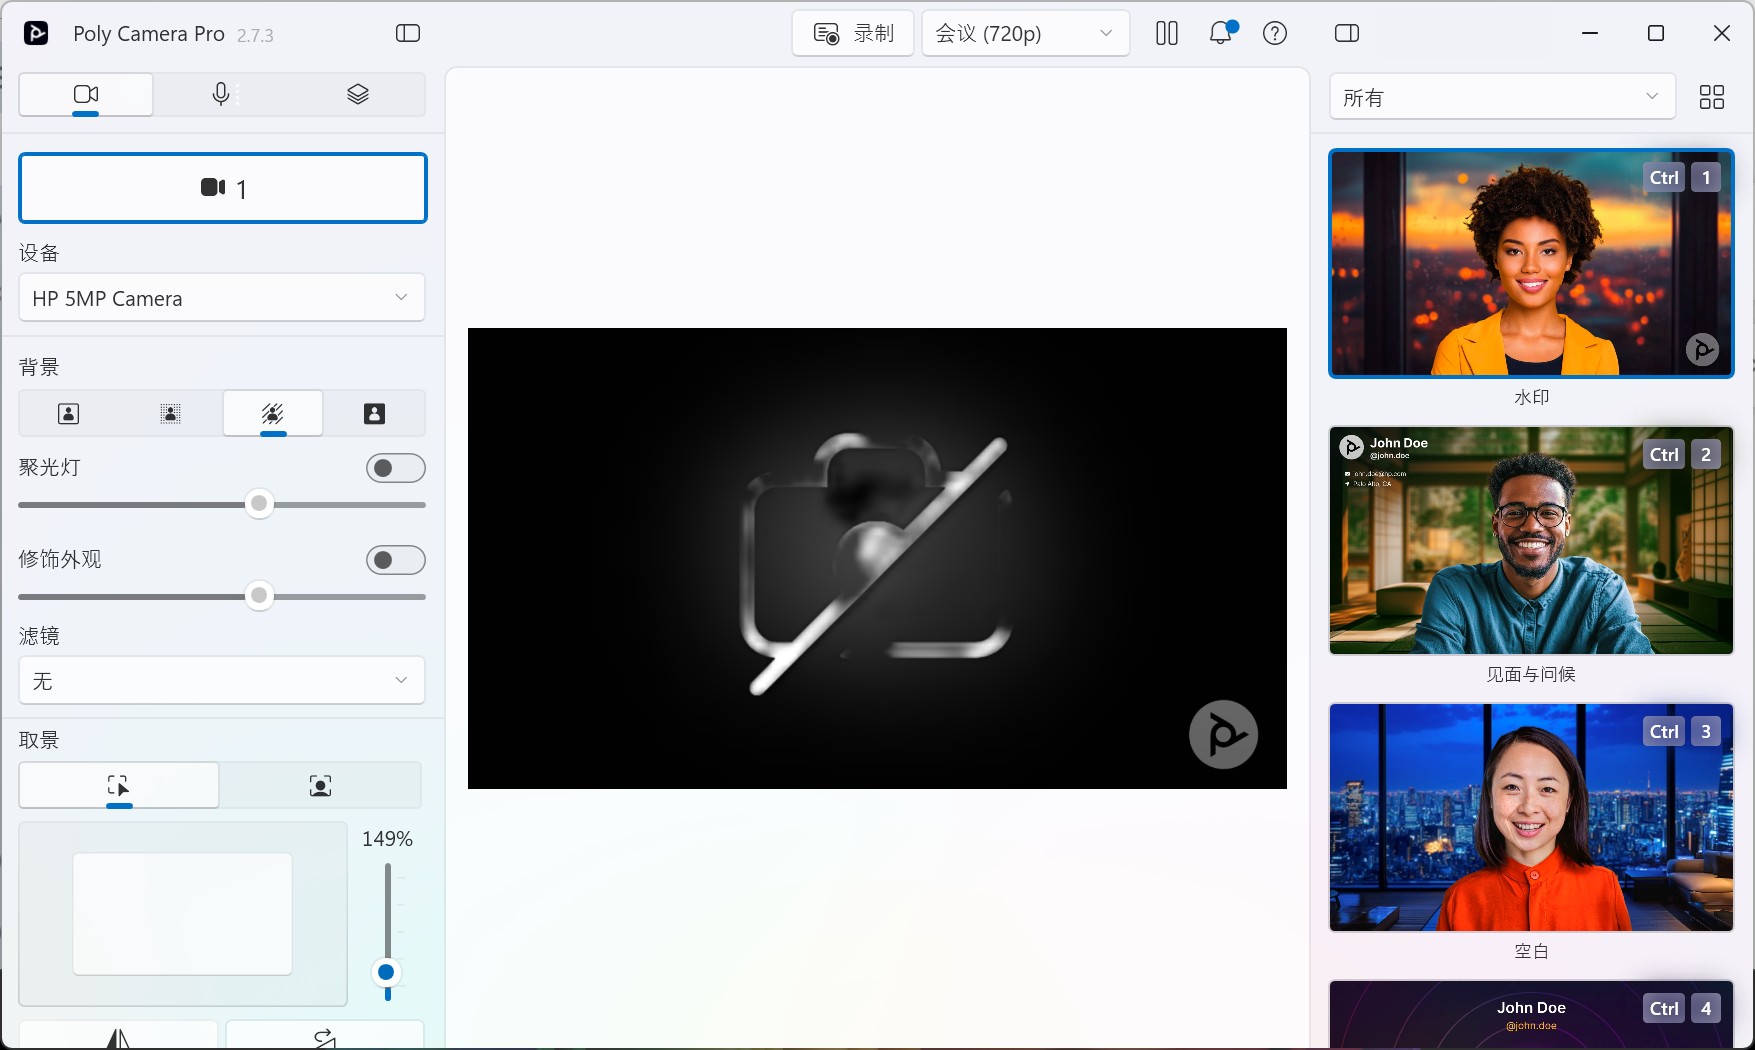Open the notifications bell
The image size is (1755, 1050).
coord(1220,33)
